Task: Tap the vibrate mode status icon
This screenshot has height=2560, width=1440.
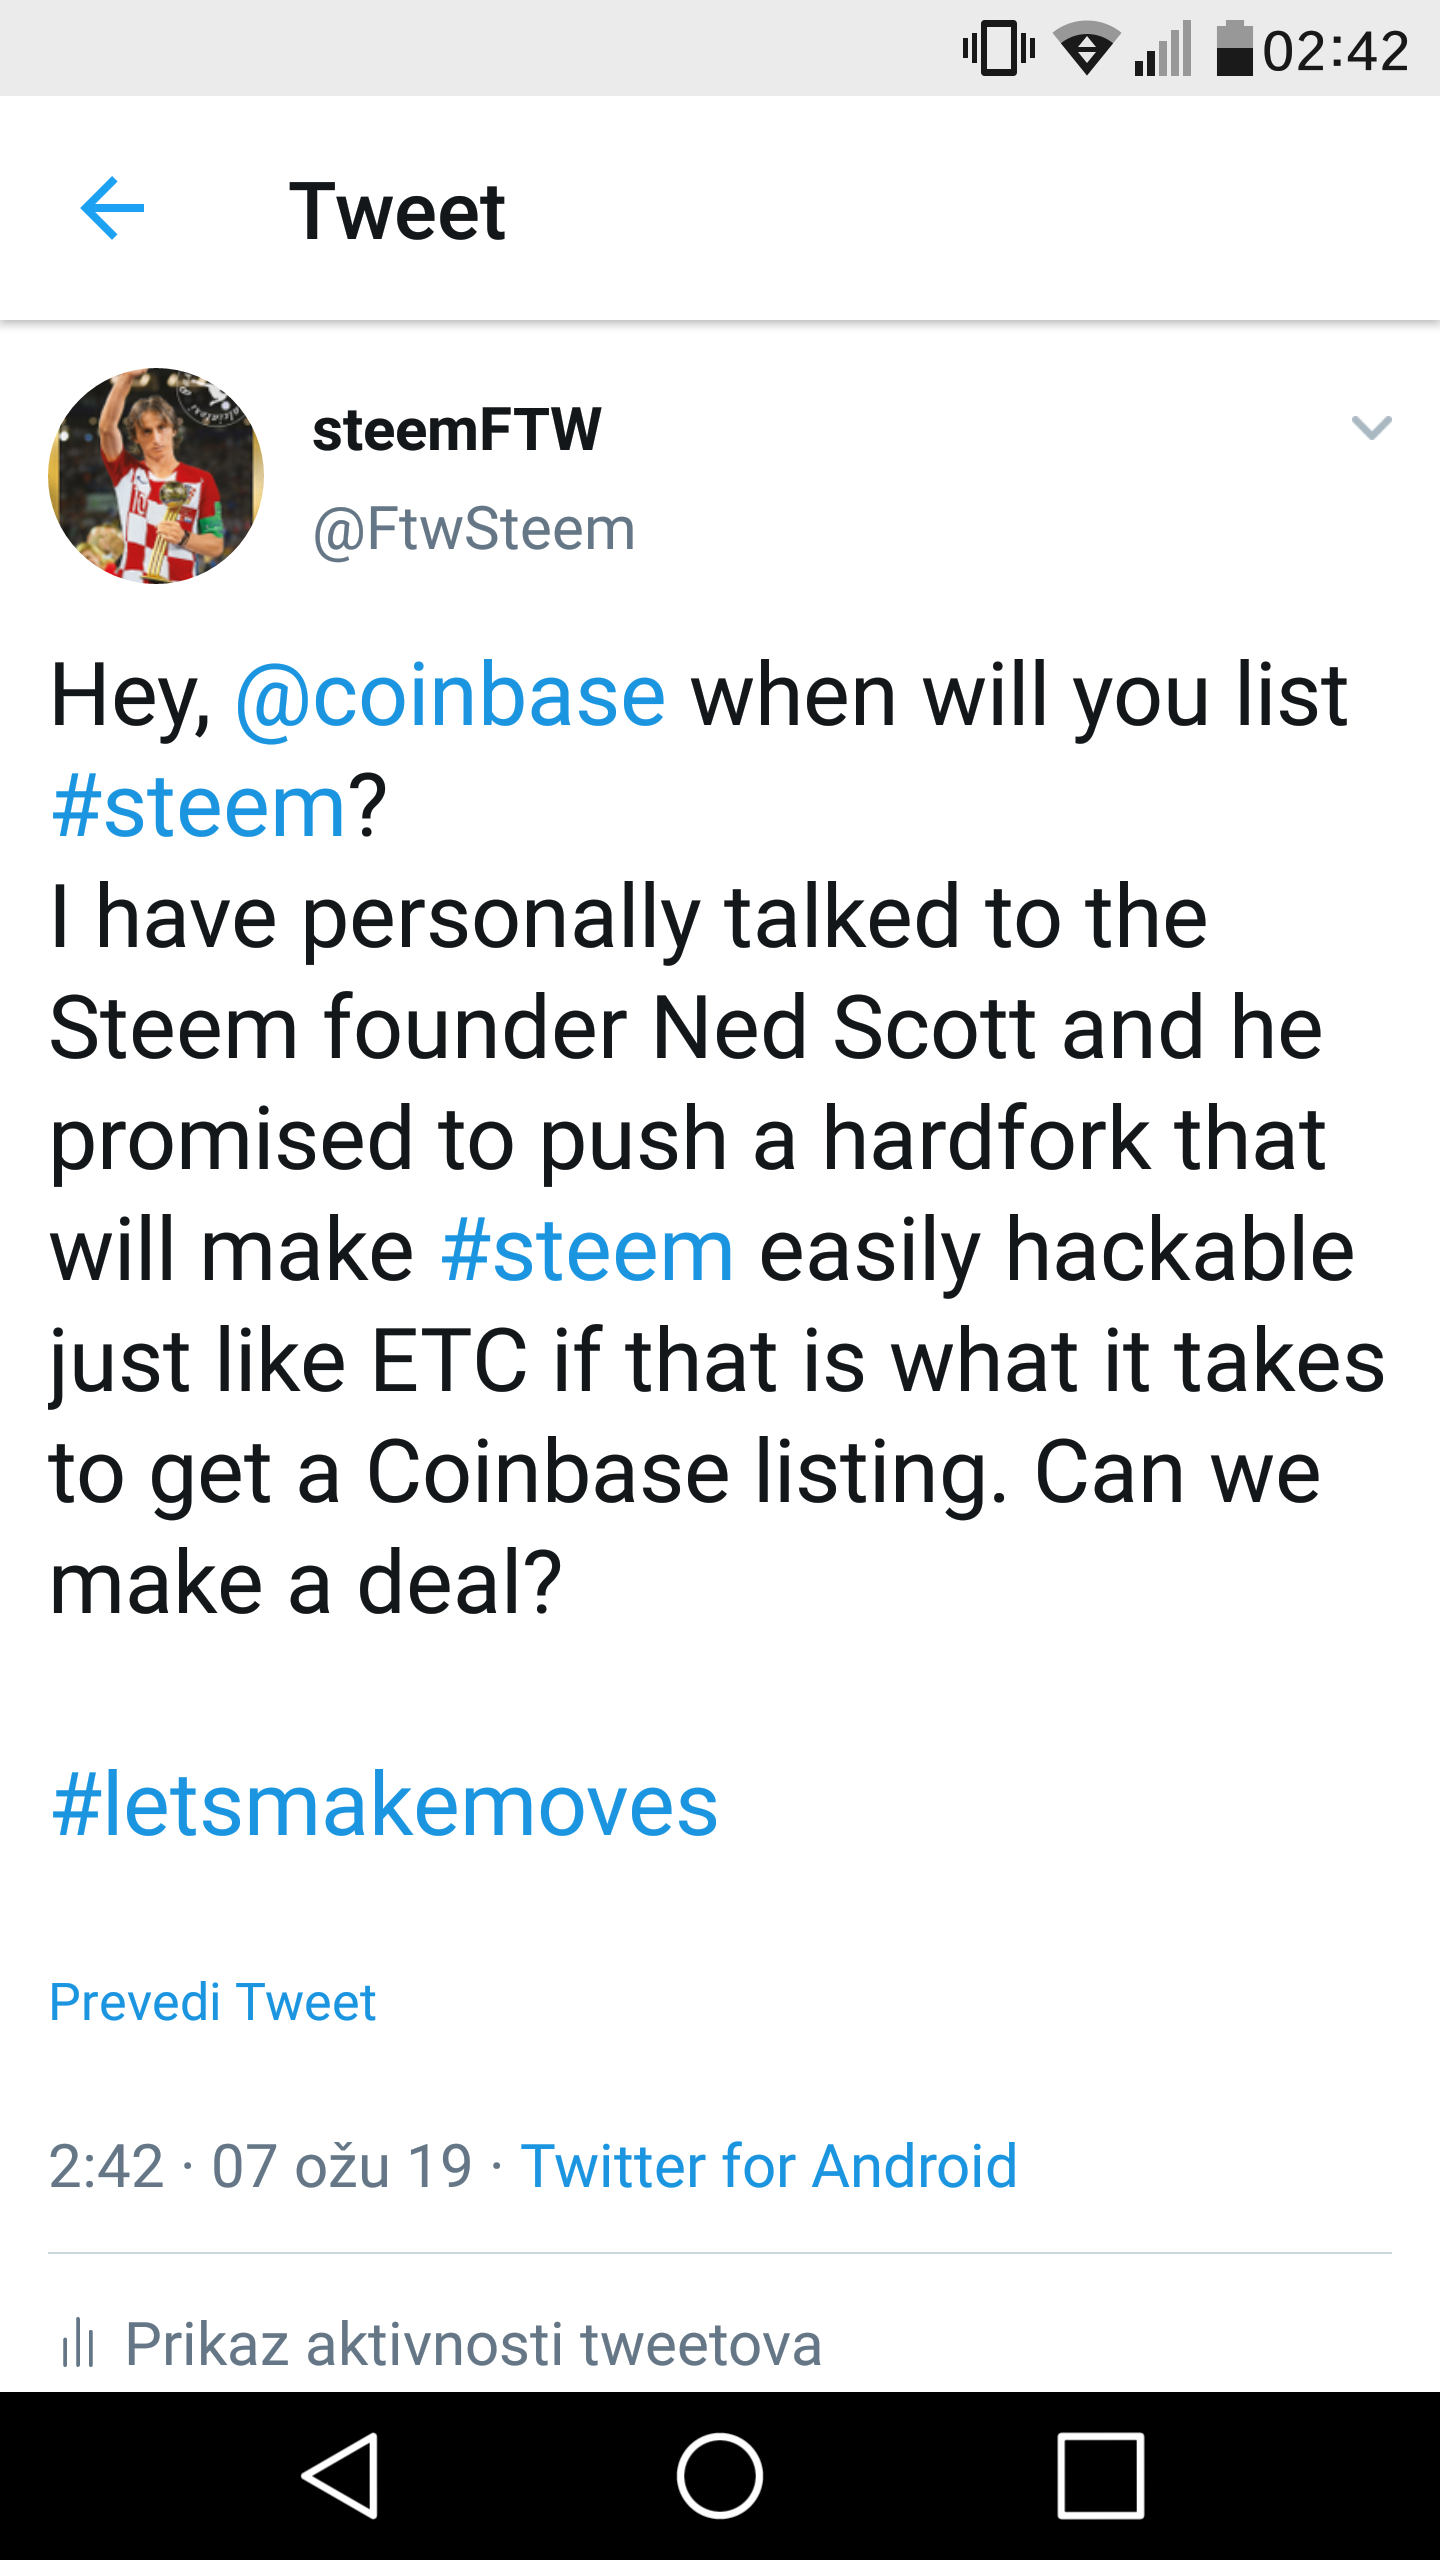Action: pos(998,49)
